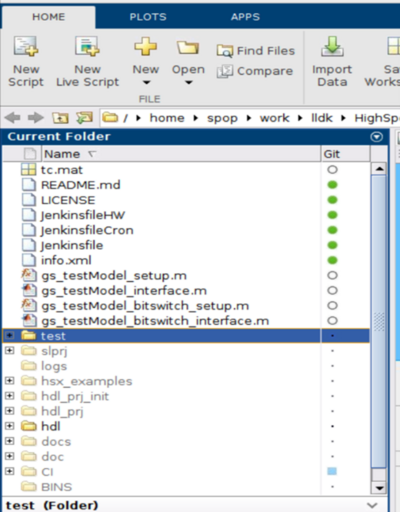Expand the docs folder
The height and width of the screenshot is (512, 400).
coord(10,441)
